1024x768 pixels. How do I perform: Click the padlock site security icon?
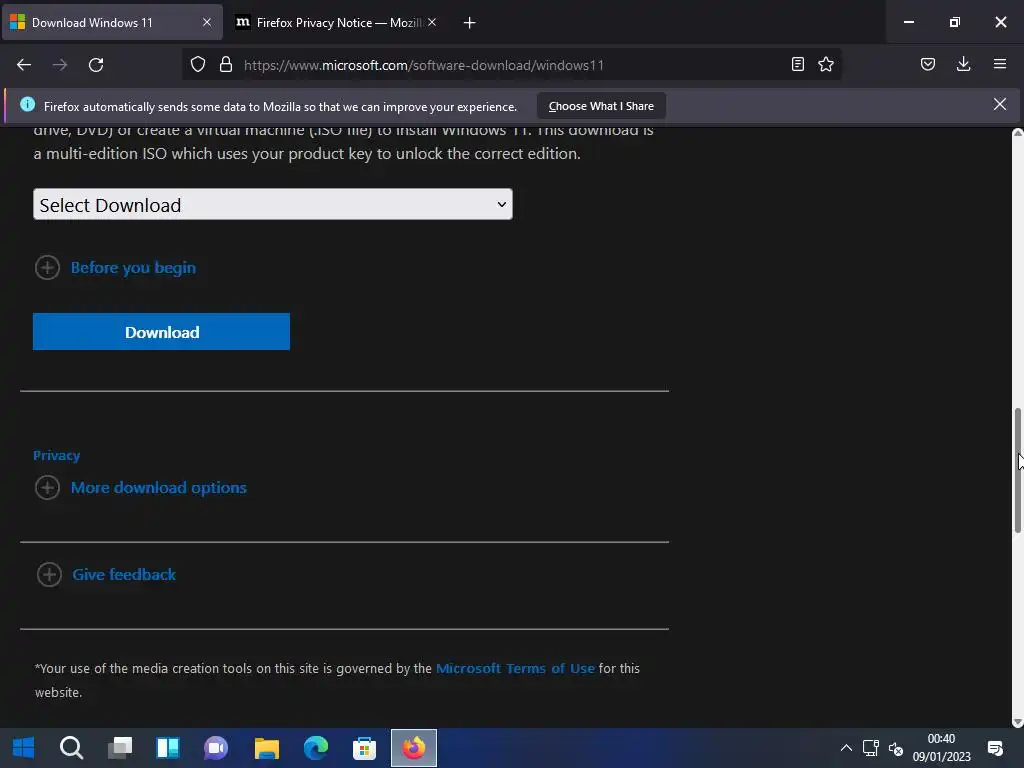point(226,65)
